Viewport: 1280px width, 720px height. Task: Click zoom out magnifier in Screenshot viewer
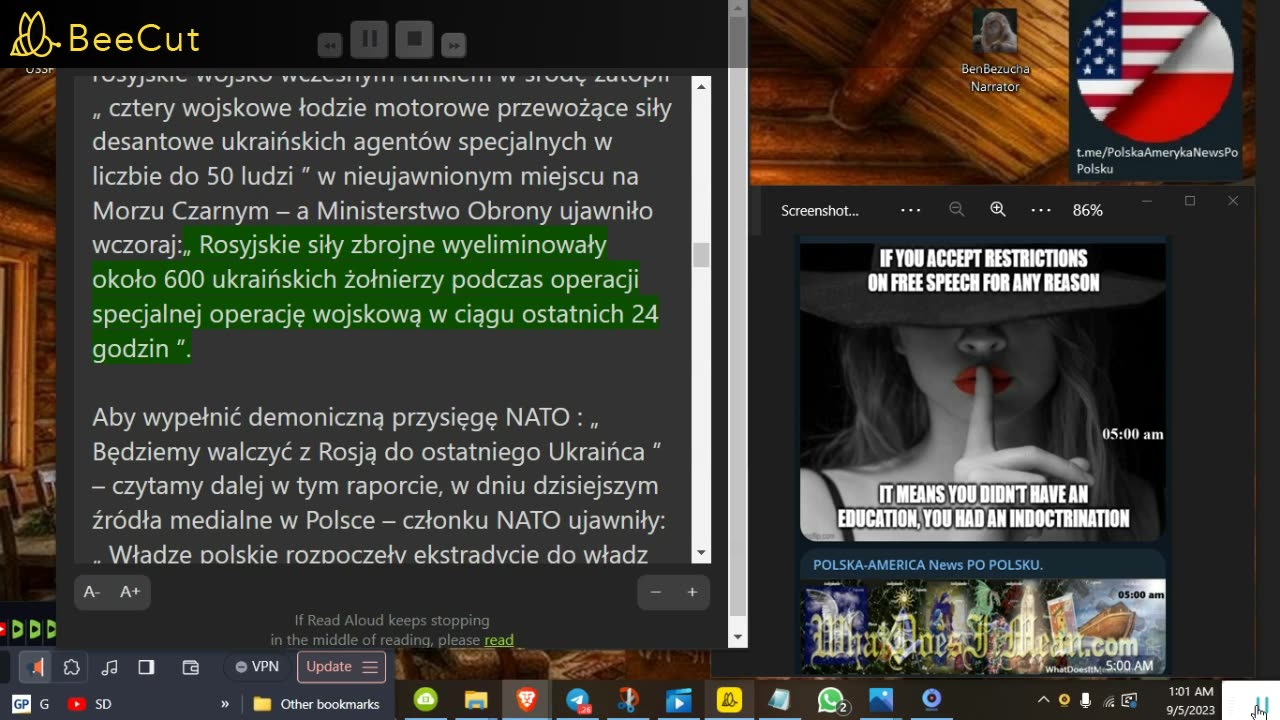pyautogui.click(x=957, y=210)
